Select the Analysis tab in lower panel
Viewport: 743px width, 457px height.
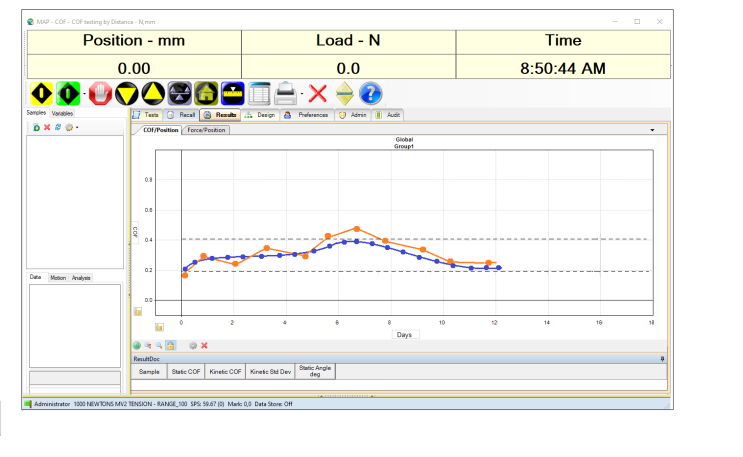coord(81,278)
